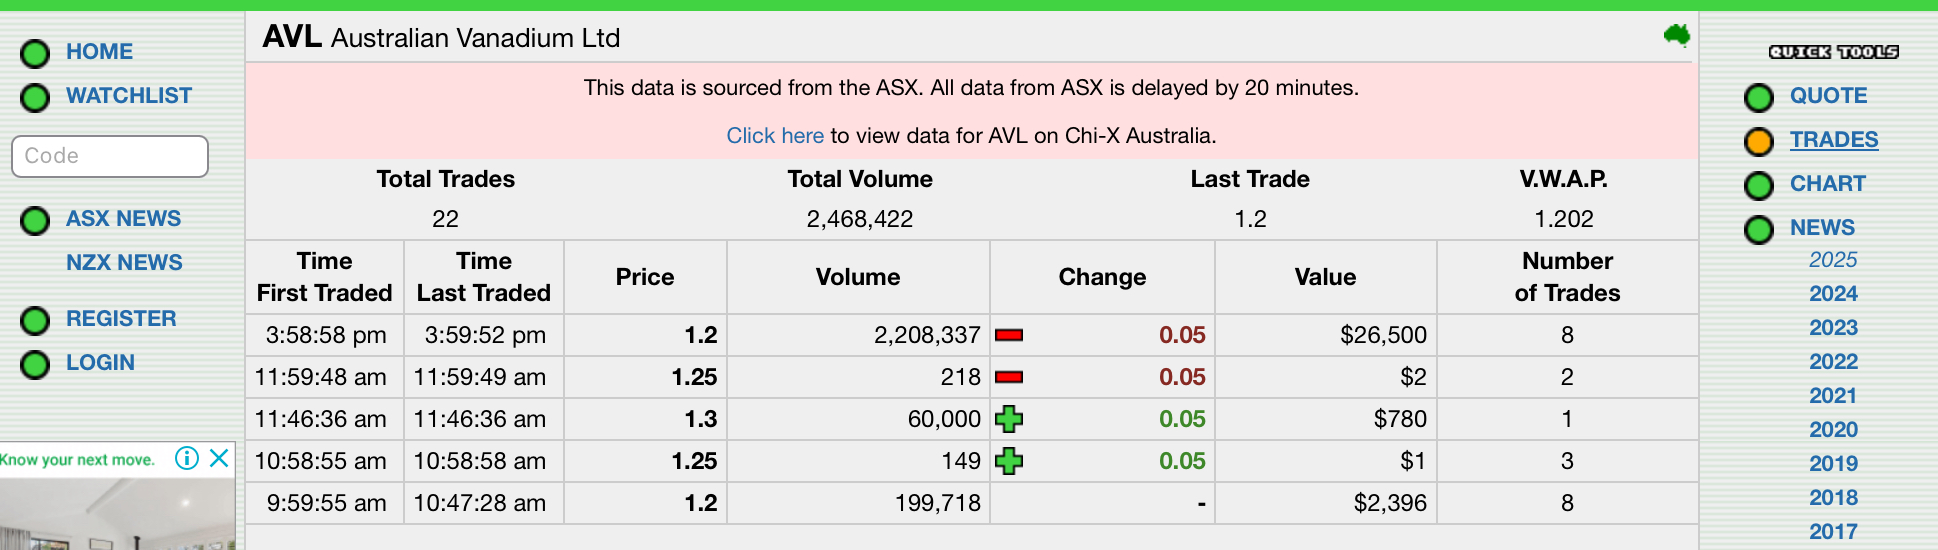Click the orange circle beside TRADES
Screen dimensions: 1938x550
[1759, 142]
